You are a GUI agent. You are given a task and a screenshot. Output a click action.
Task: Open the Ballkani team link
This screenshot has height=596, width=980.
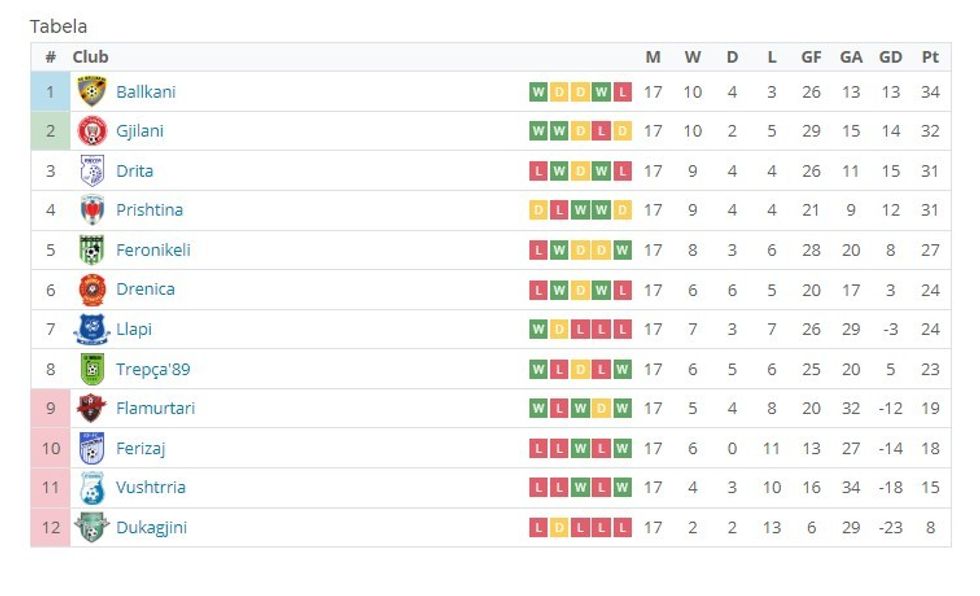[146, 92]
